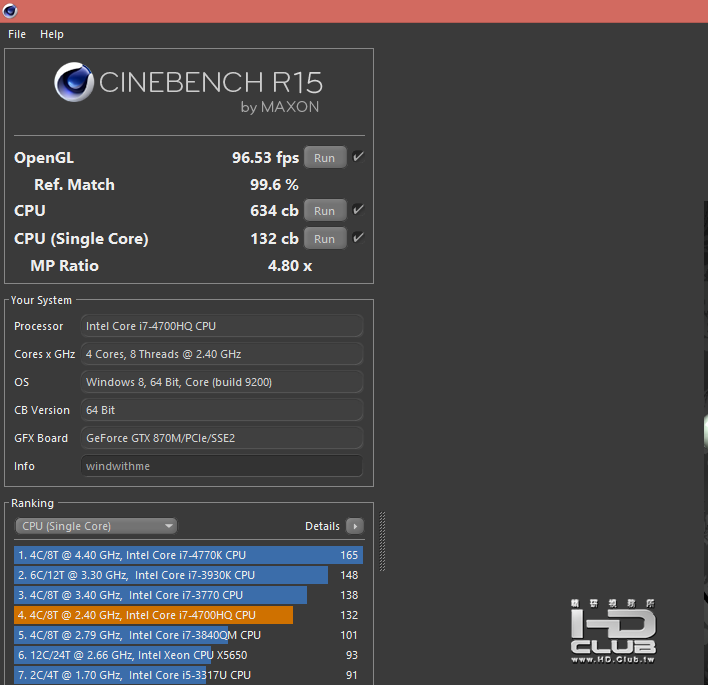Click the Details arrow button
The image size is (708, 685).
[355, 526]
